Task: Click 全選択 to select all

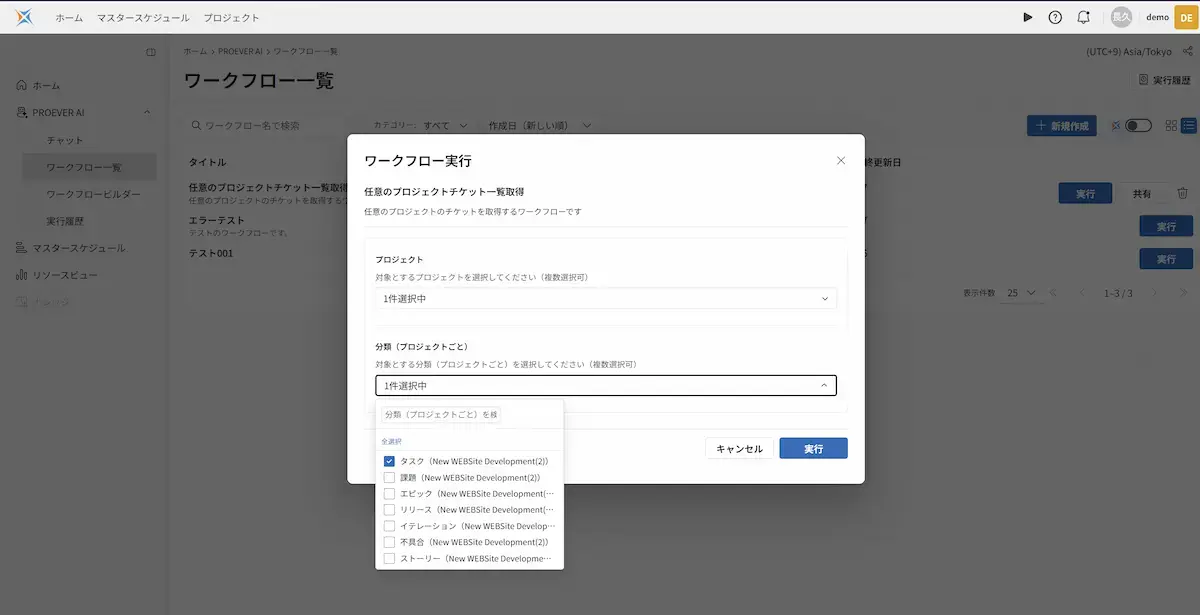Action: coord(391,441)
